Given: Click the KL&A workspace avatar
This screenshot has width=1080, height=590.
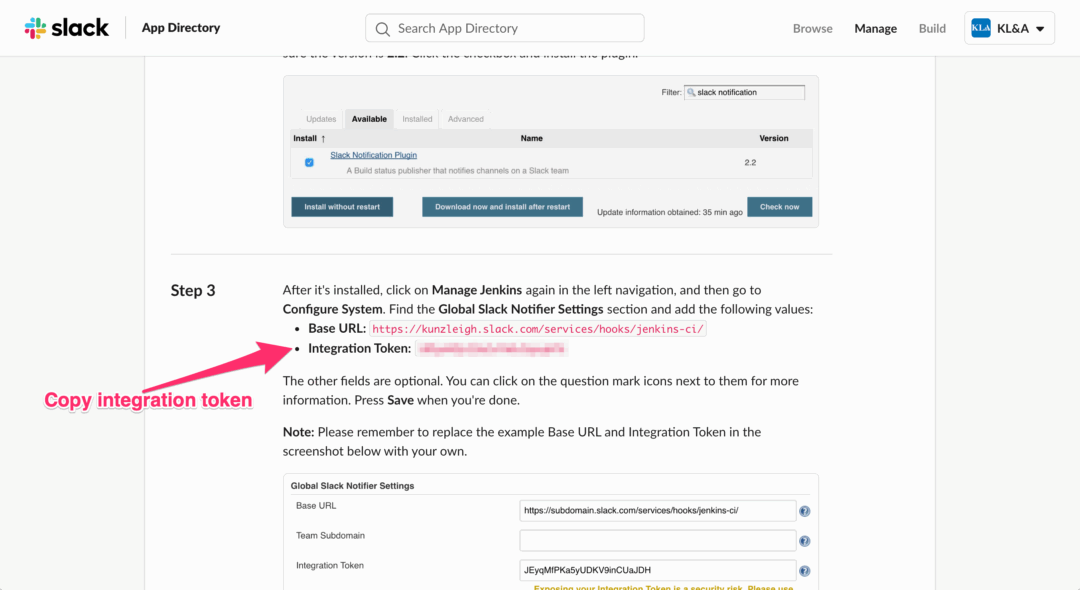Looking at the screenshot, I should pos(981,27).
